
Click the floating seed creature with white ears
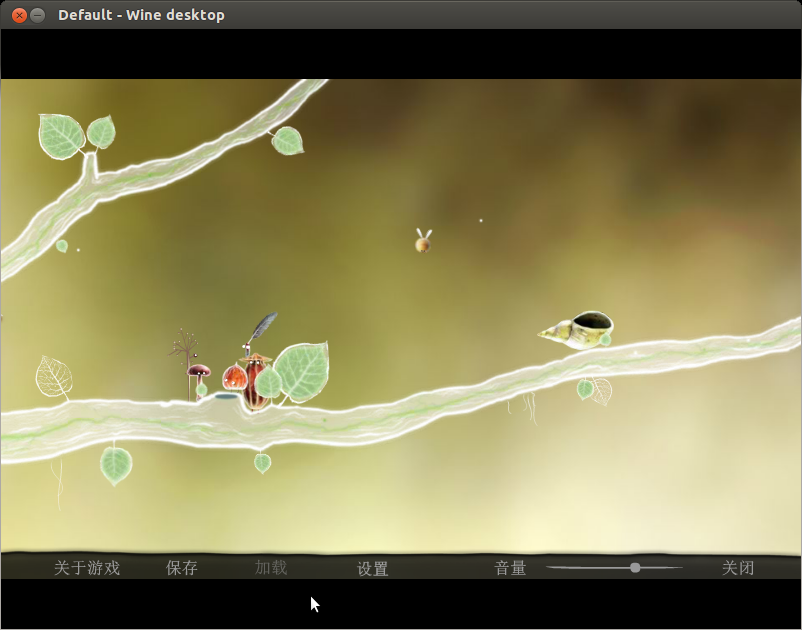423,241
